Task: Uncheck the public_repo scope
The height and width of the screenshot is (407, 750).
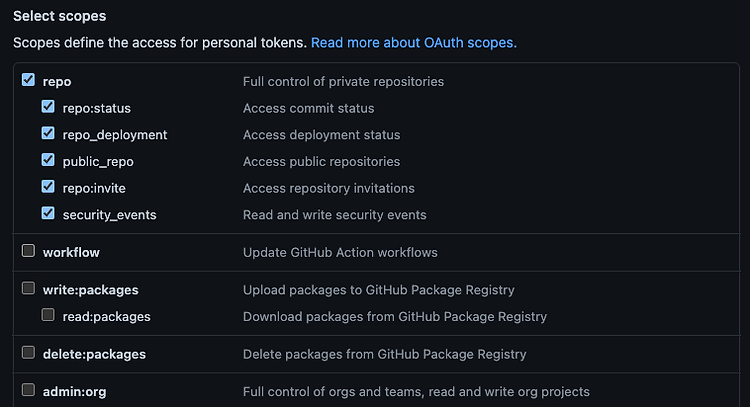Action: click(48, 160)
